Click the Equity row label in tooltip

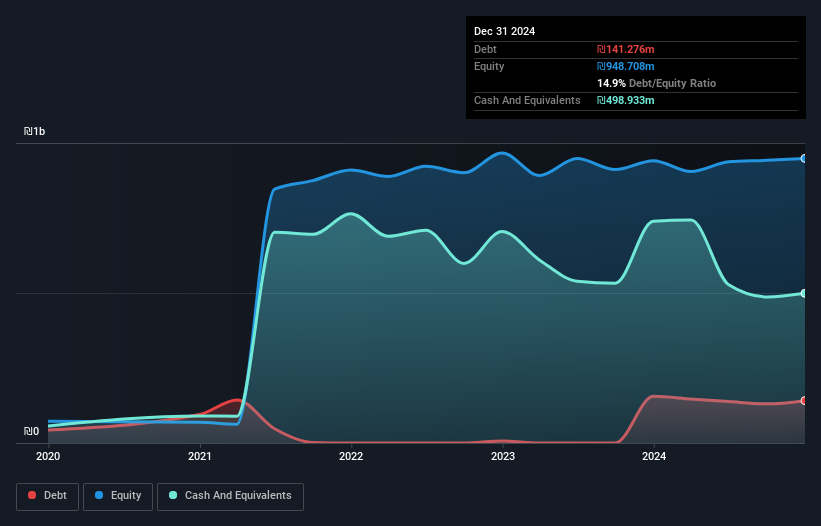pyautogui.click(x=489, y=66)
